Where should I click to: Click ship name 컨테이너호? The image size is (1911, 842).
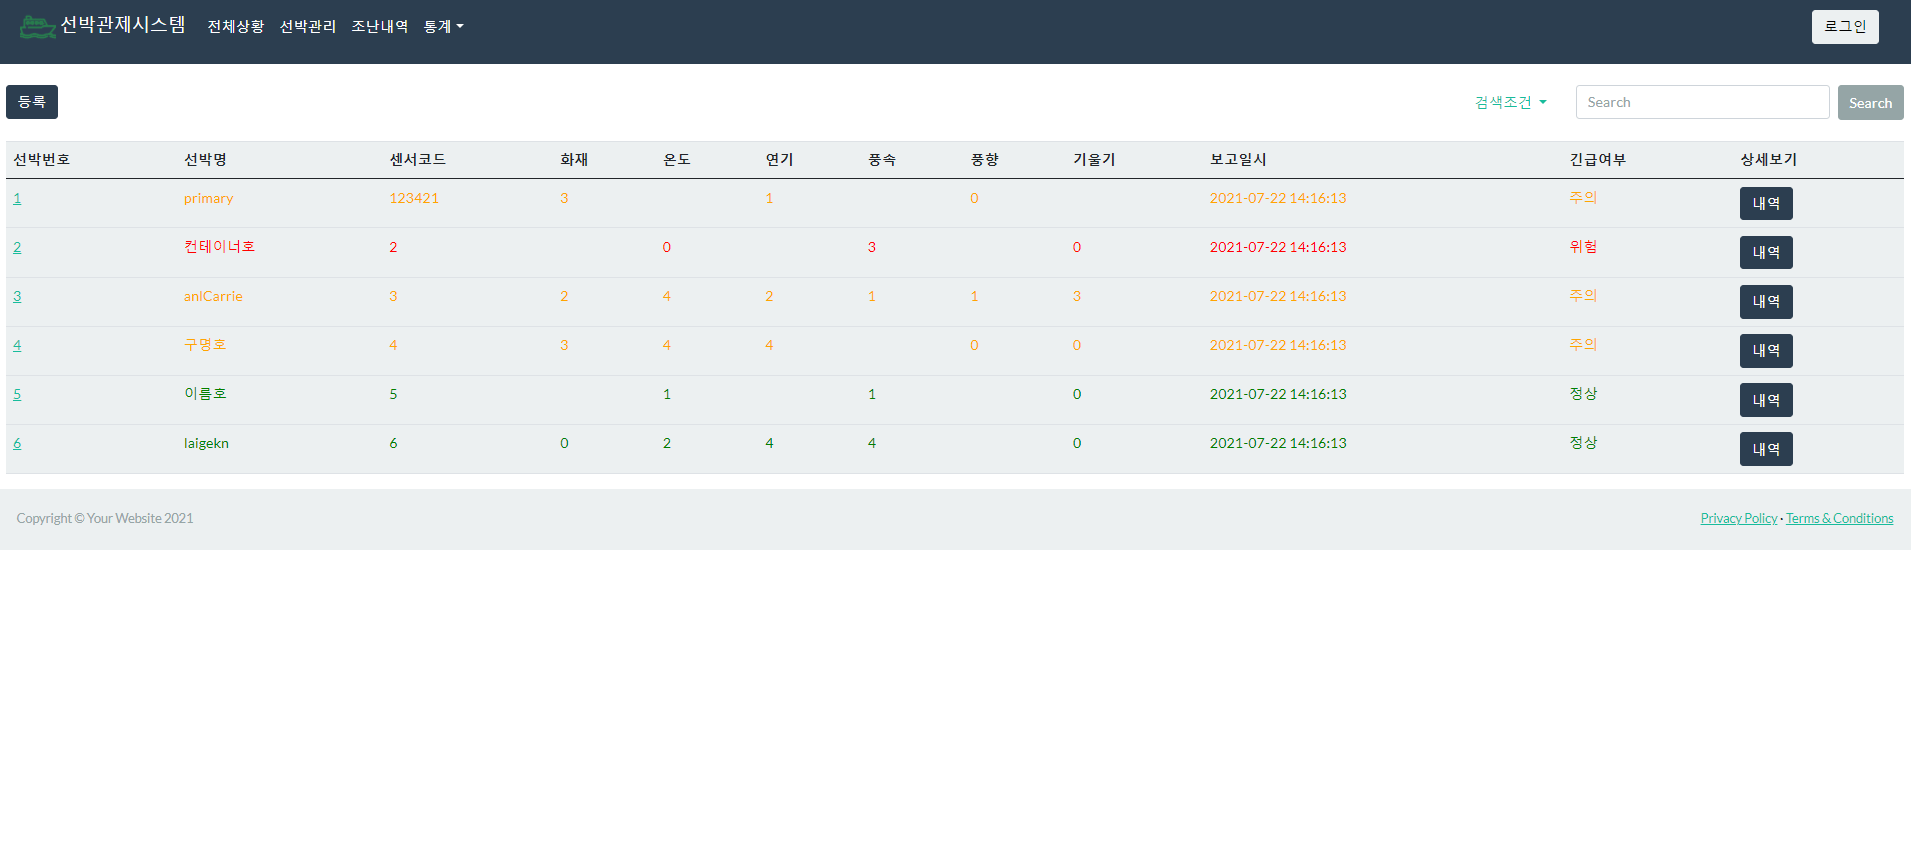pos(219,246)
